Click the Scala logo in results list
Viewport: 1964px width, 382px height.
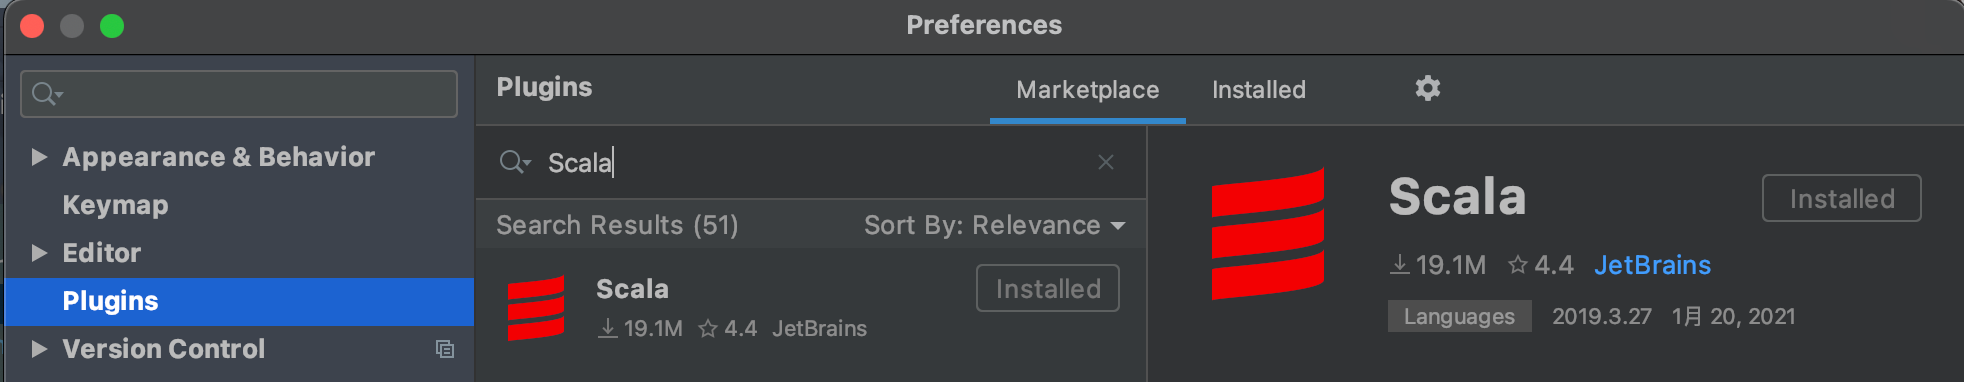click(x=536, y=308)
